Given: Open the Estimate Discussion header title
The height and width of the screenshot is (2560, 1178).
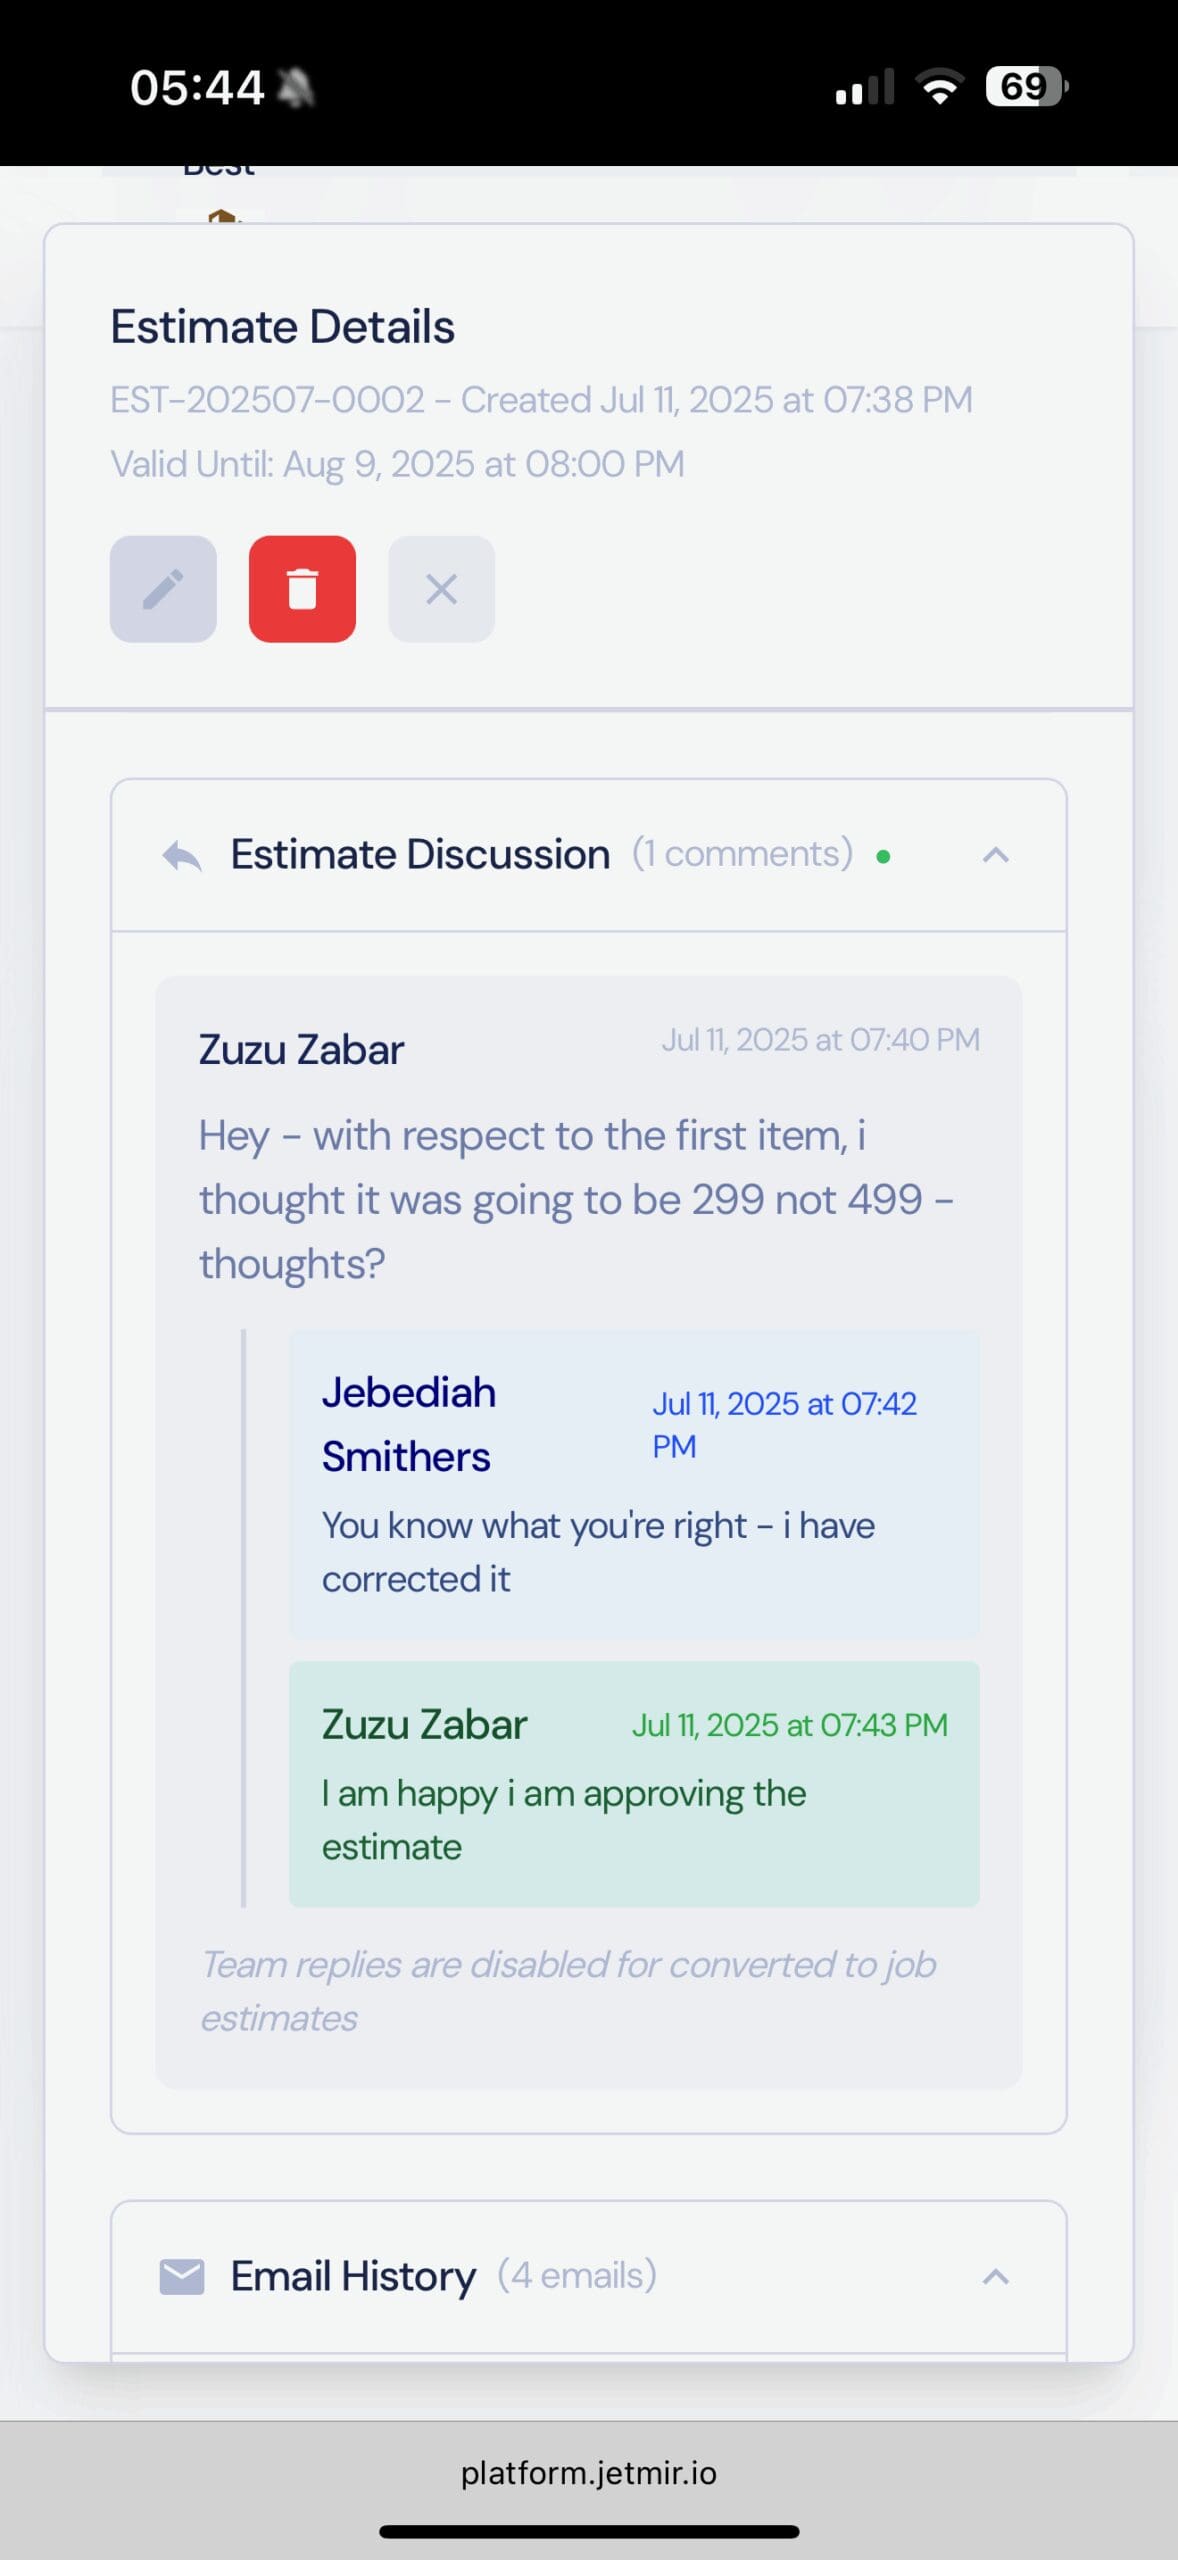Looking at the screenshot, I should click(x=420, y=855).
